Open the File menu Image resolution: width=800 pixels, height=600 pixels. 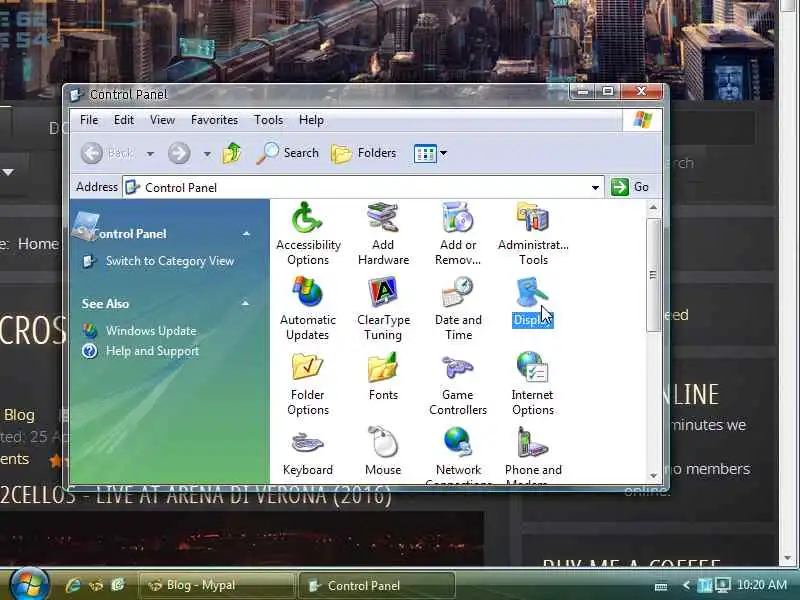click(89, 120)
